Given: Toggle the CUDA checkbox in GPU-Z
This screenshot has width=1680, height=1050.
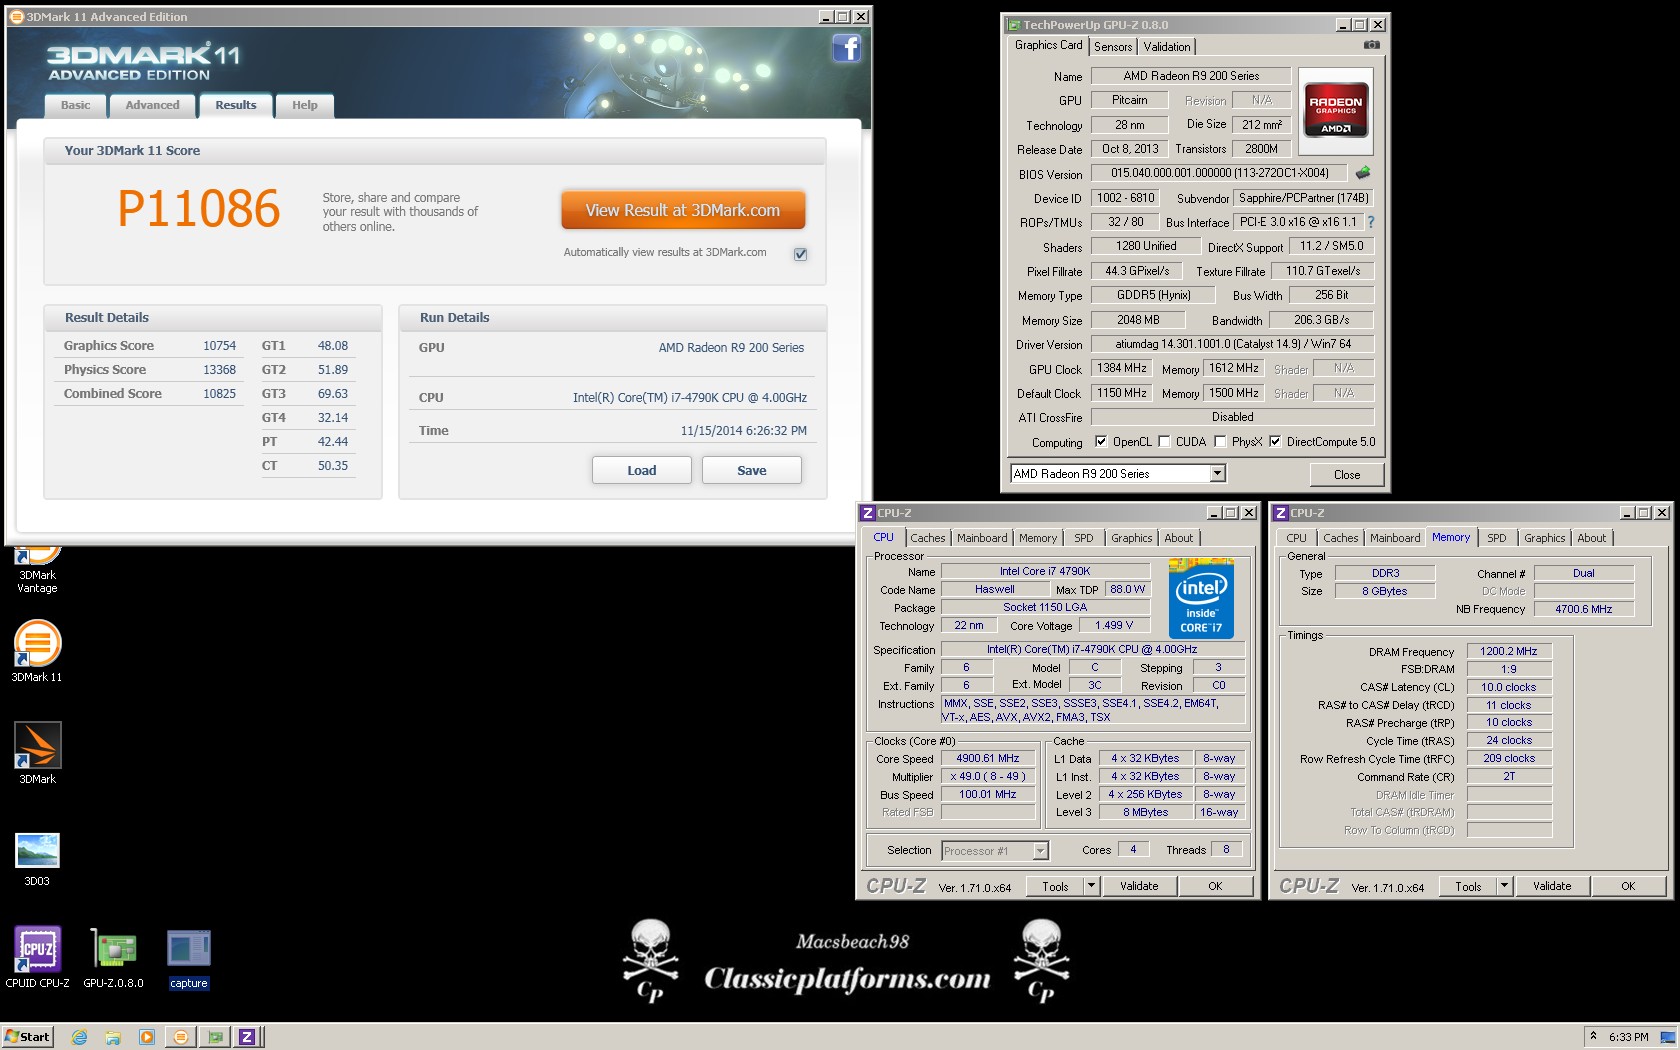Looking at the screenshot, I should [x=1164, y=441].
